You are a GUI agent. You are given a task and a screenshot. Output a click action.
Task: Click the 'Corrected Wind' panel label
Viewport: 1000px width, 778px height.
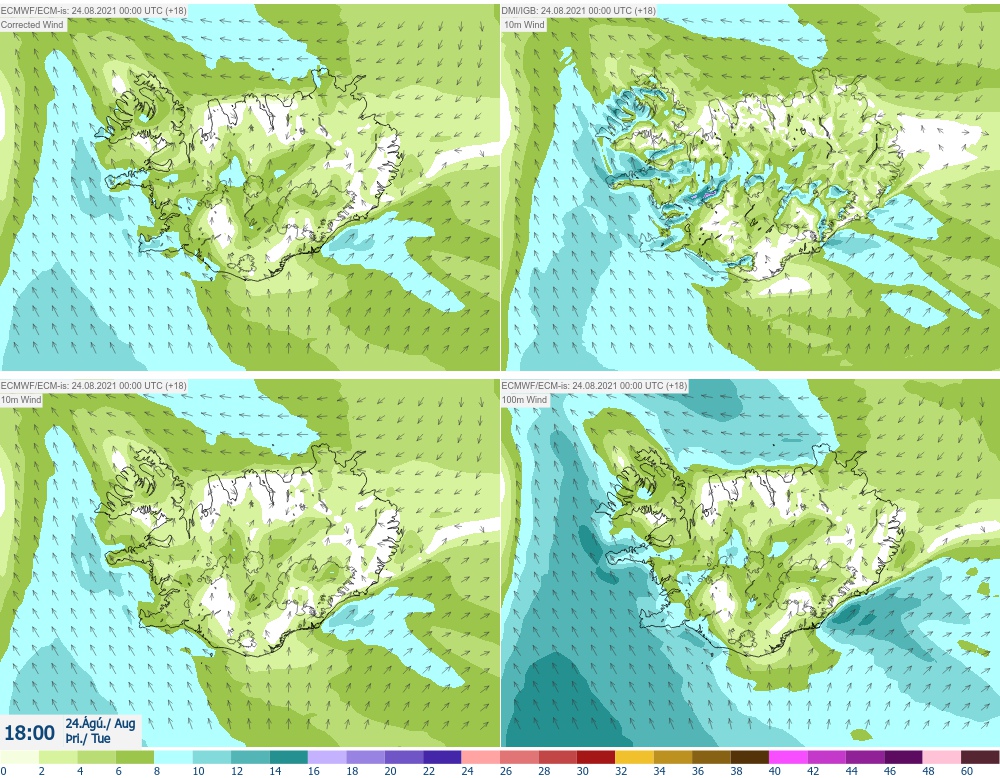[x=33, y=24]
